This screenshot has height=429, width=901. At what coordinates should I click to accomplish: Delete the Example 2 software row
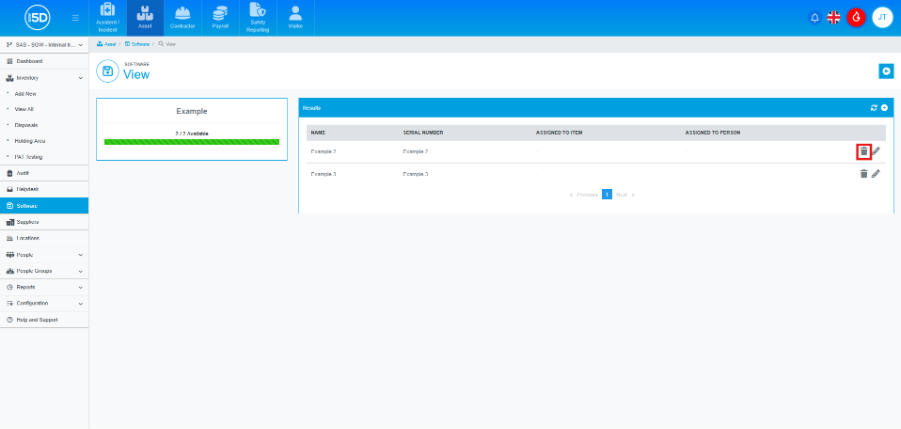[x=864, y=151]
